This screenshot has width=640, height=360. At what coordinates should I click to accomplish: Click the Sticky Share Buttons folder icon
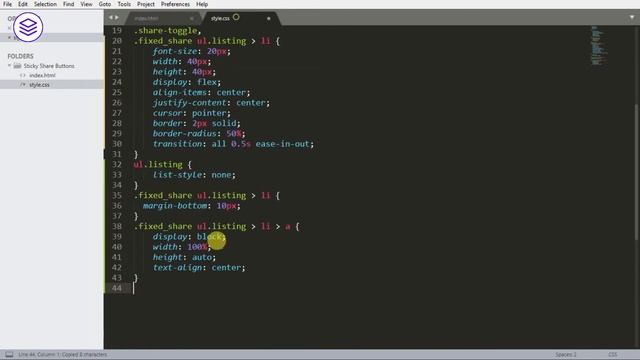coord(17,66)
